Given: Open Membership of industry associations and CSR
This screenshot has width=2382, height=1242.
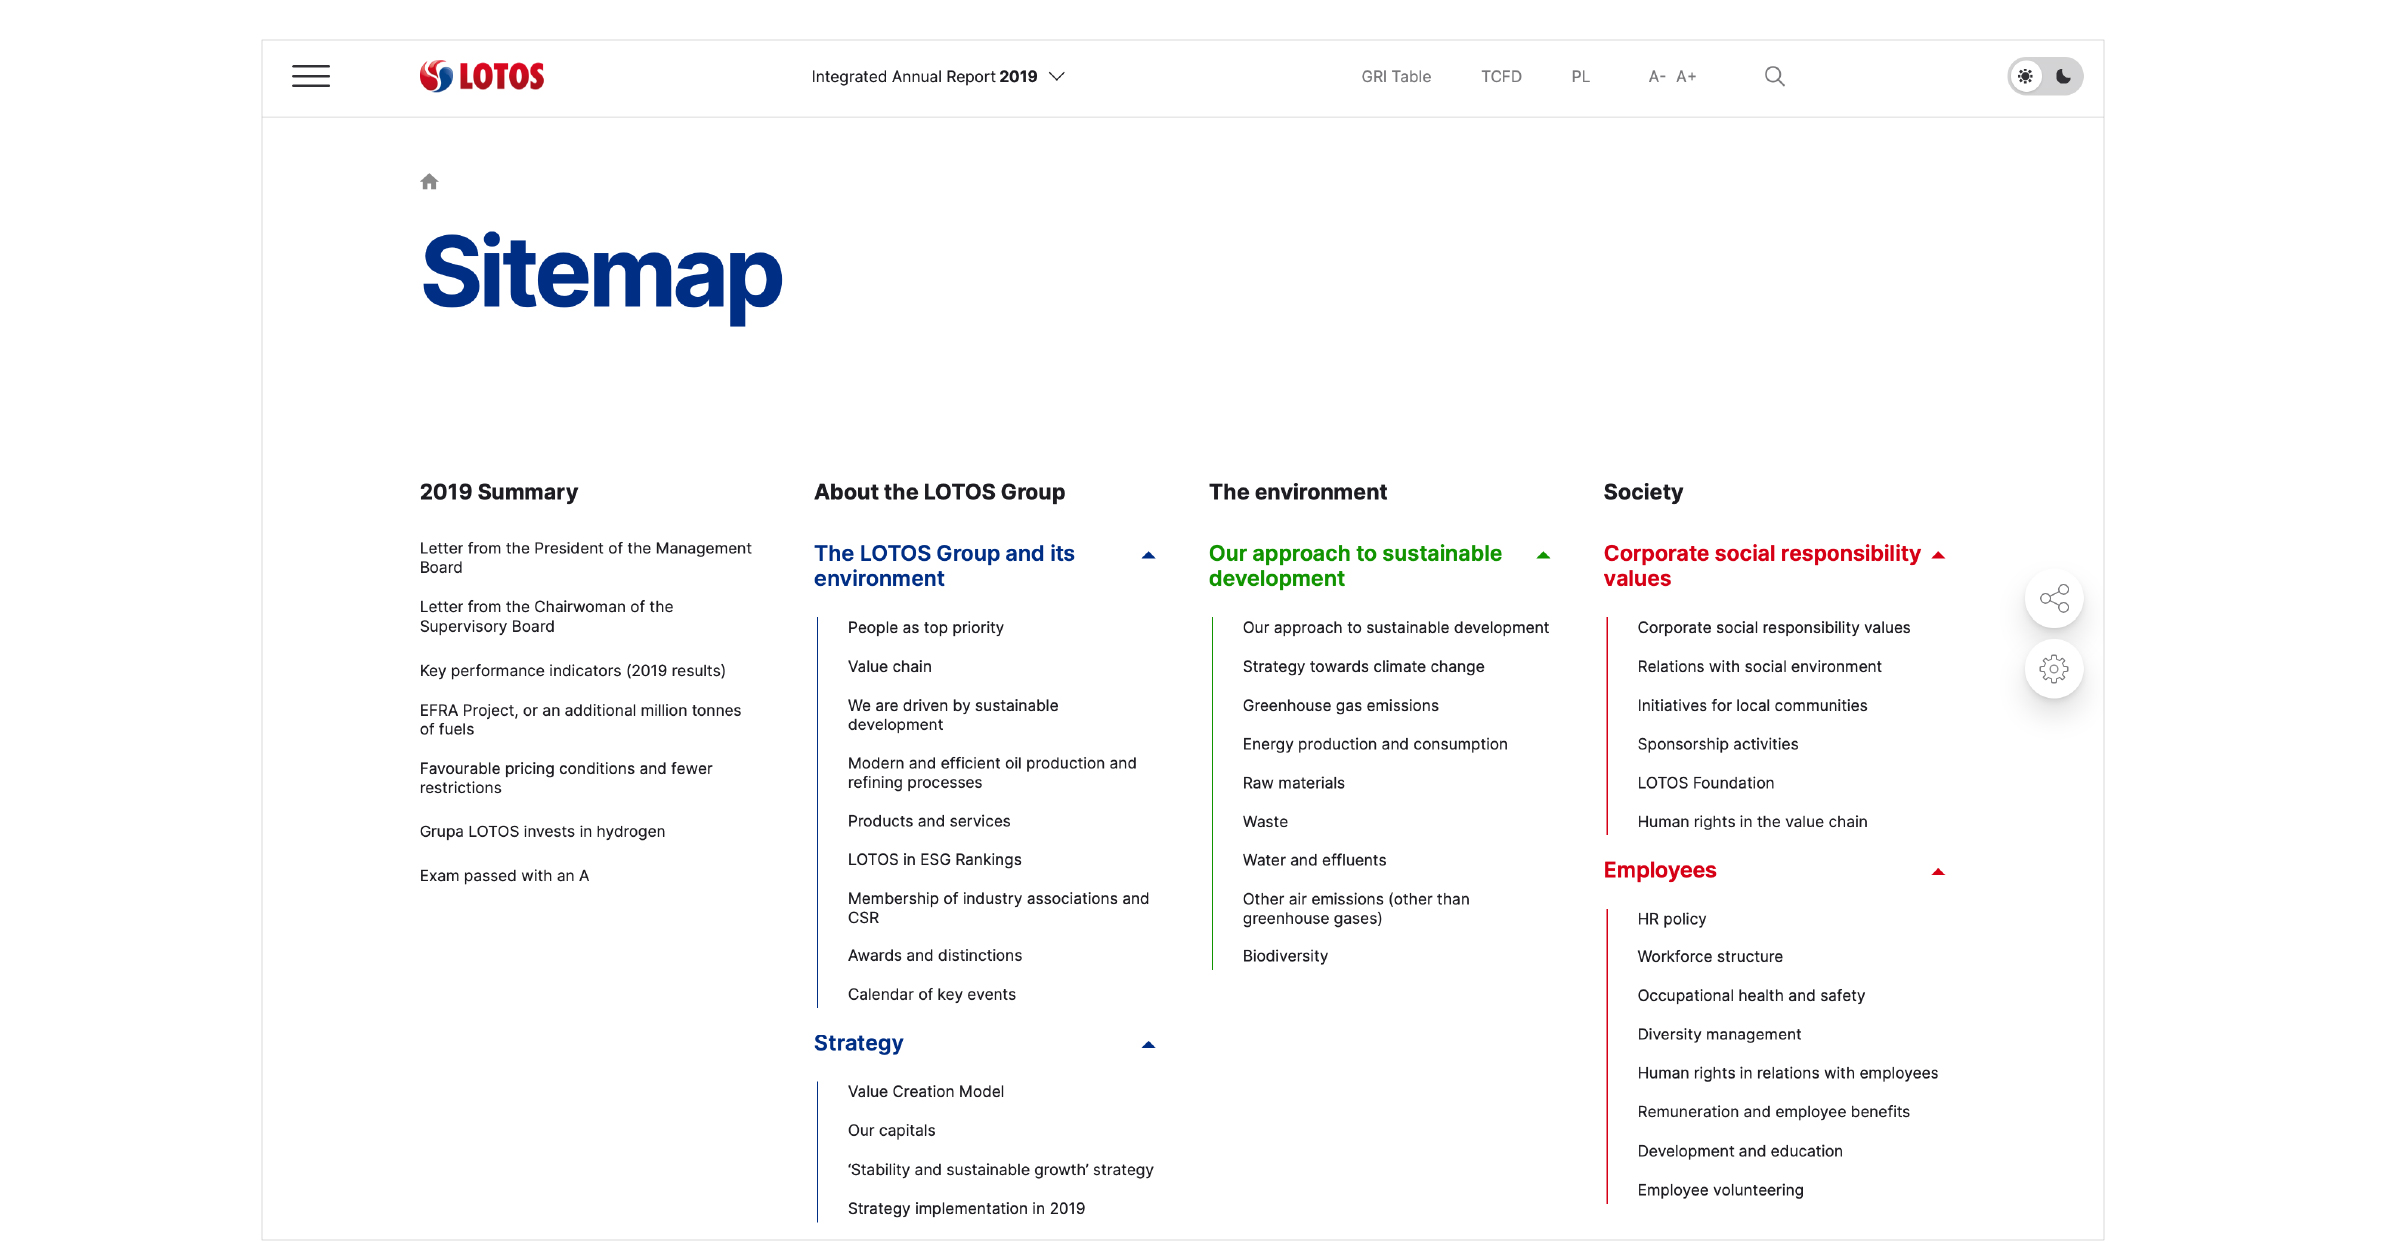Looking at the screenshot, I should 999,908.
